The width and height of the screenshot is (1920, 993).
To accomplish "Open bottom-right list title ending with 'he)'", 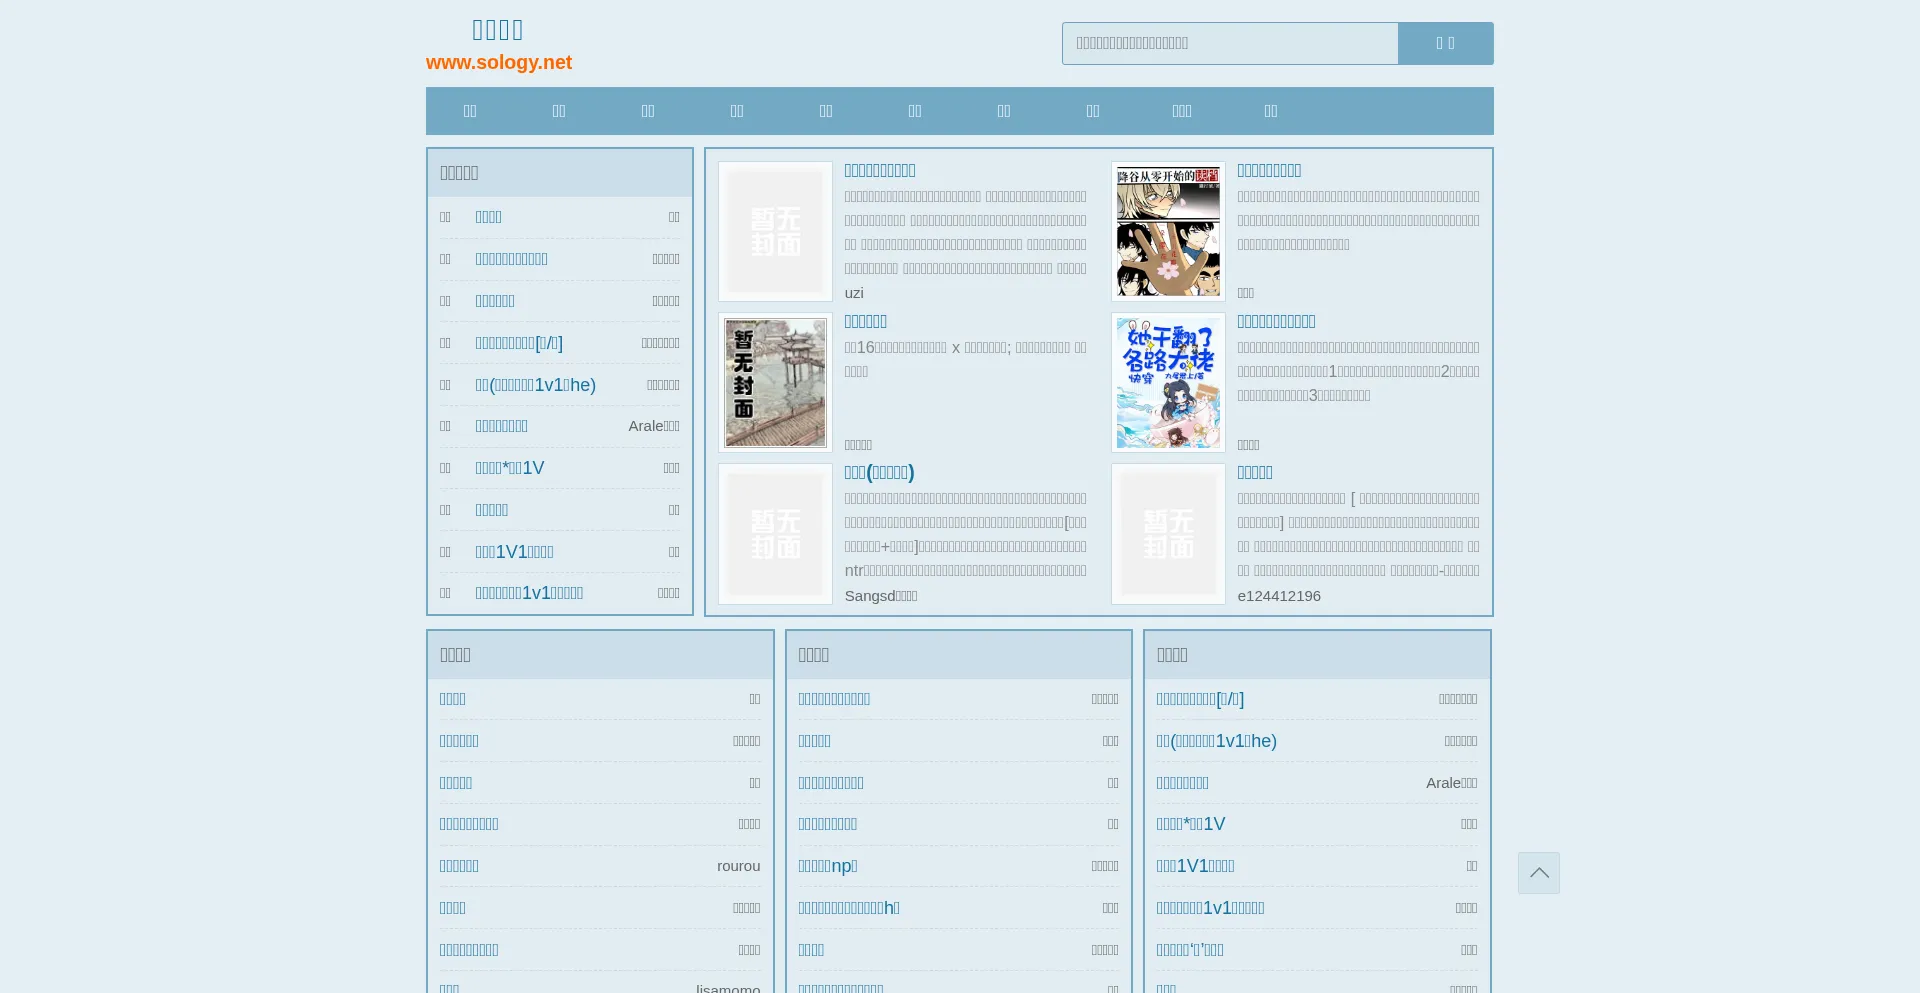I will (1216, 741).
